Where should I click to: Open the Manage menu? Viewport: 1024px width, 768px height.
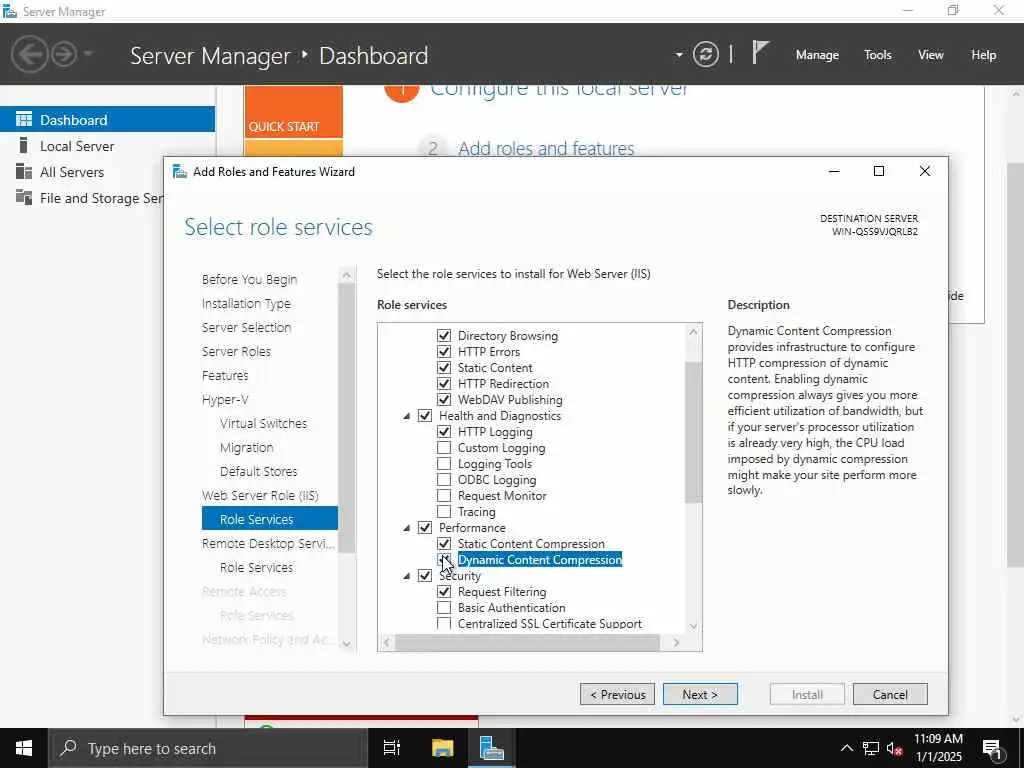[817, 55]
